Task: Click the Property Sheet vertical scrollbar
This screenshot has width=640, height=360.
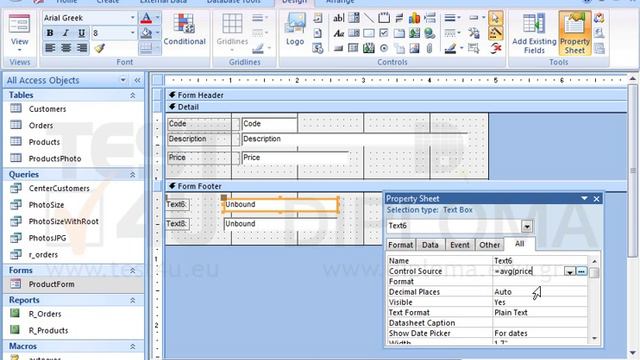Action: point(594,300)
